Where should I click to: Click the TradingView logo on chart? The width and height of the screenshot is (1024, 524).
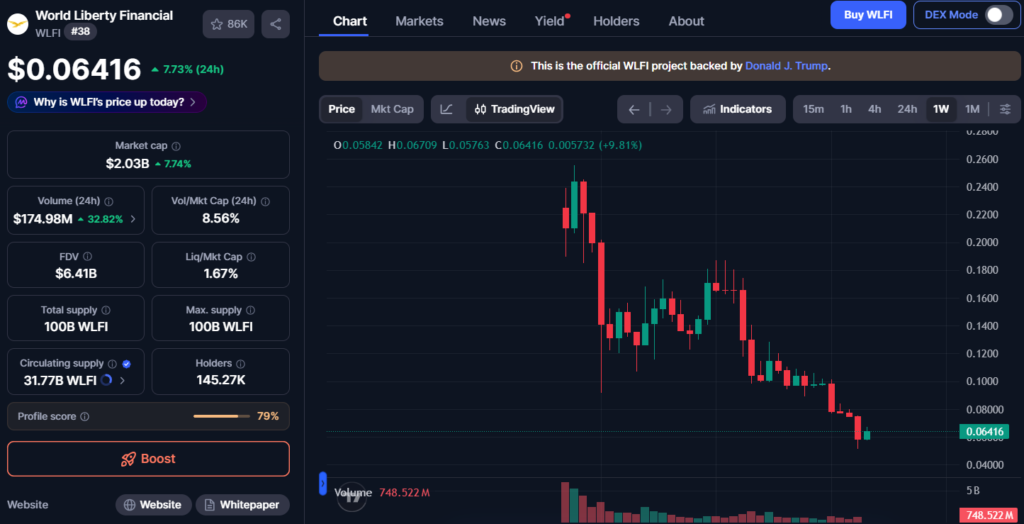click(x=353, y=497)
